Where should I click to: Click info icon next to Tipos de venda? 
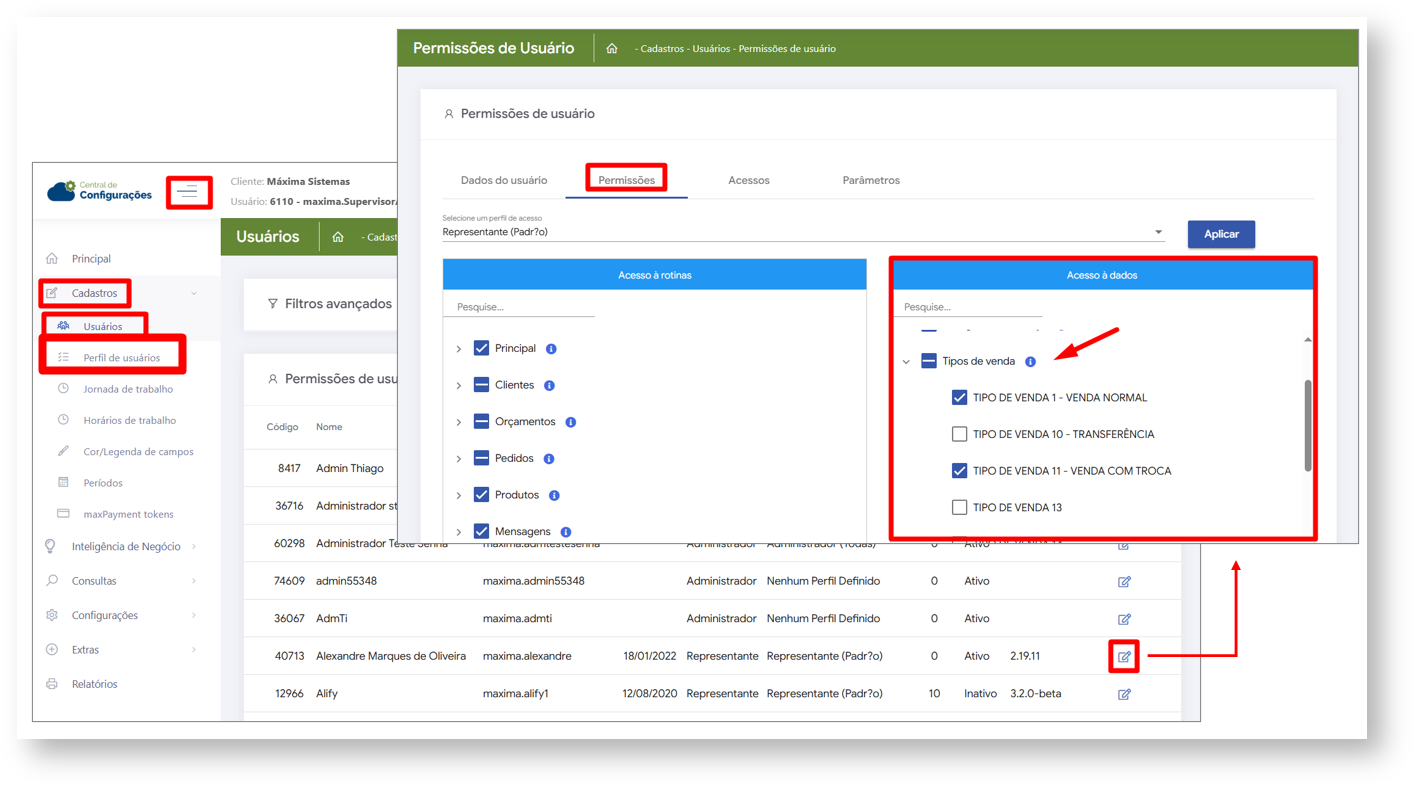1030,362
